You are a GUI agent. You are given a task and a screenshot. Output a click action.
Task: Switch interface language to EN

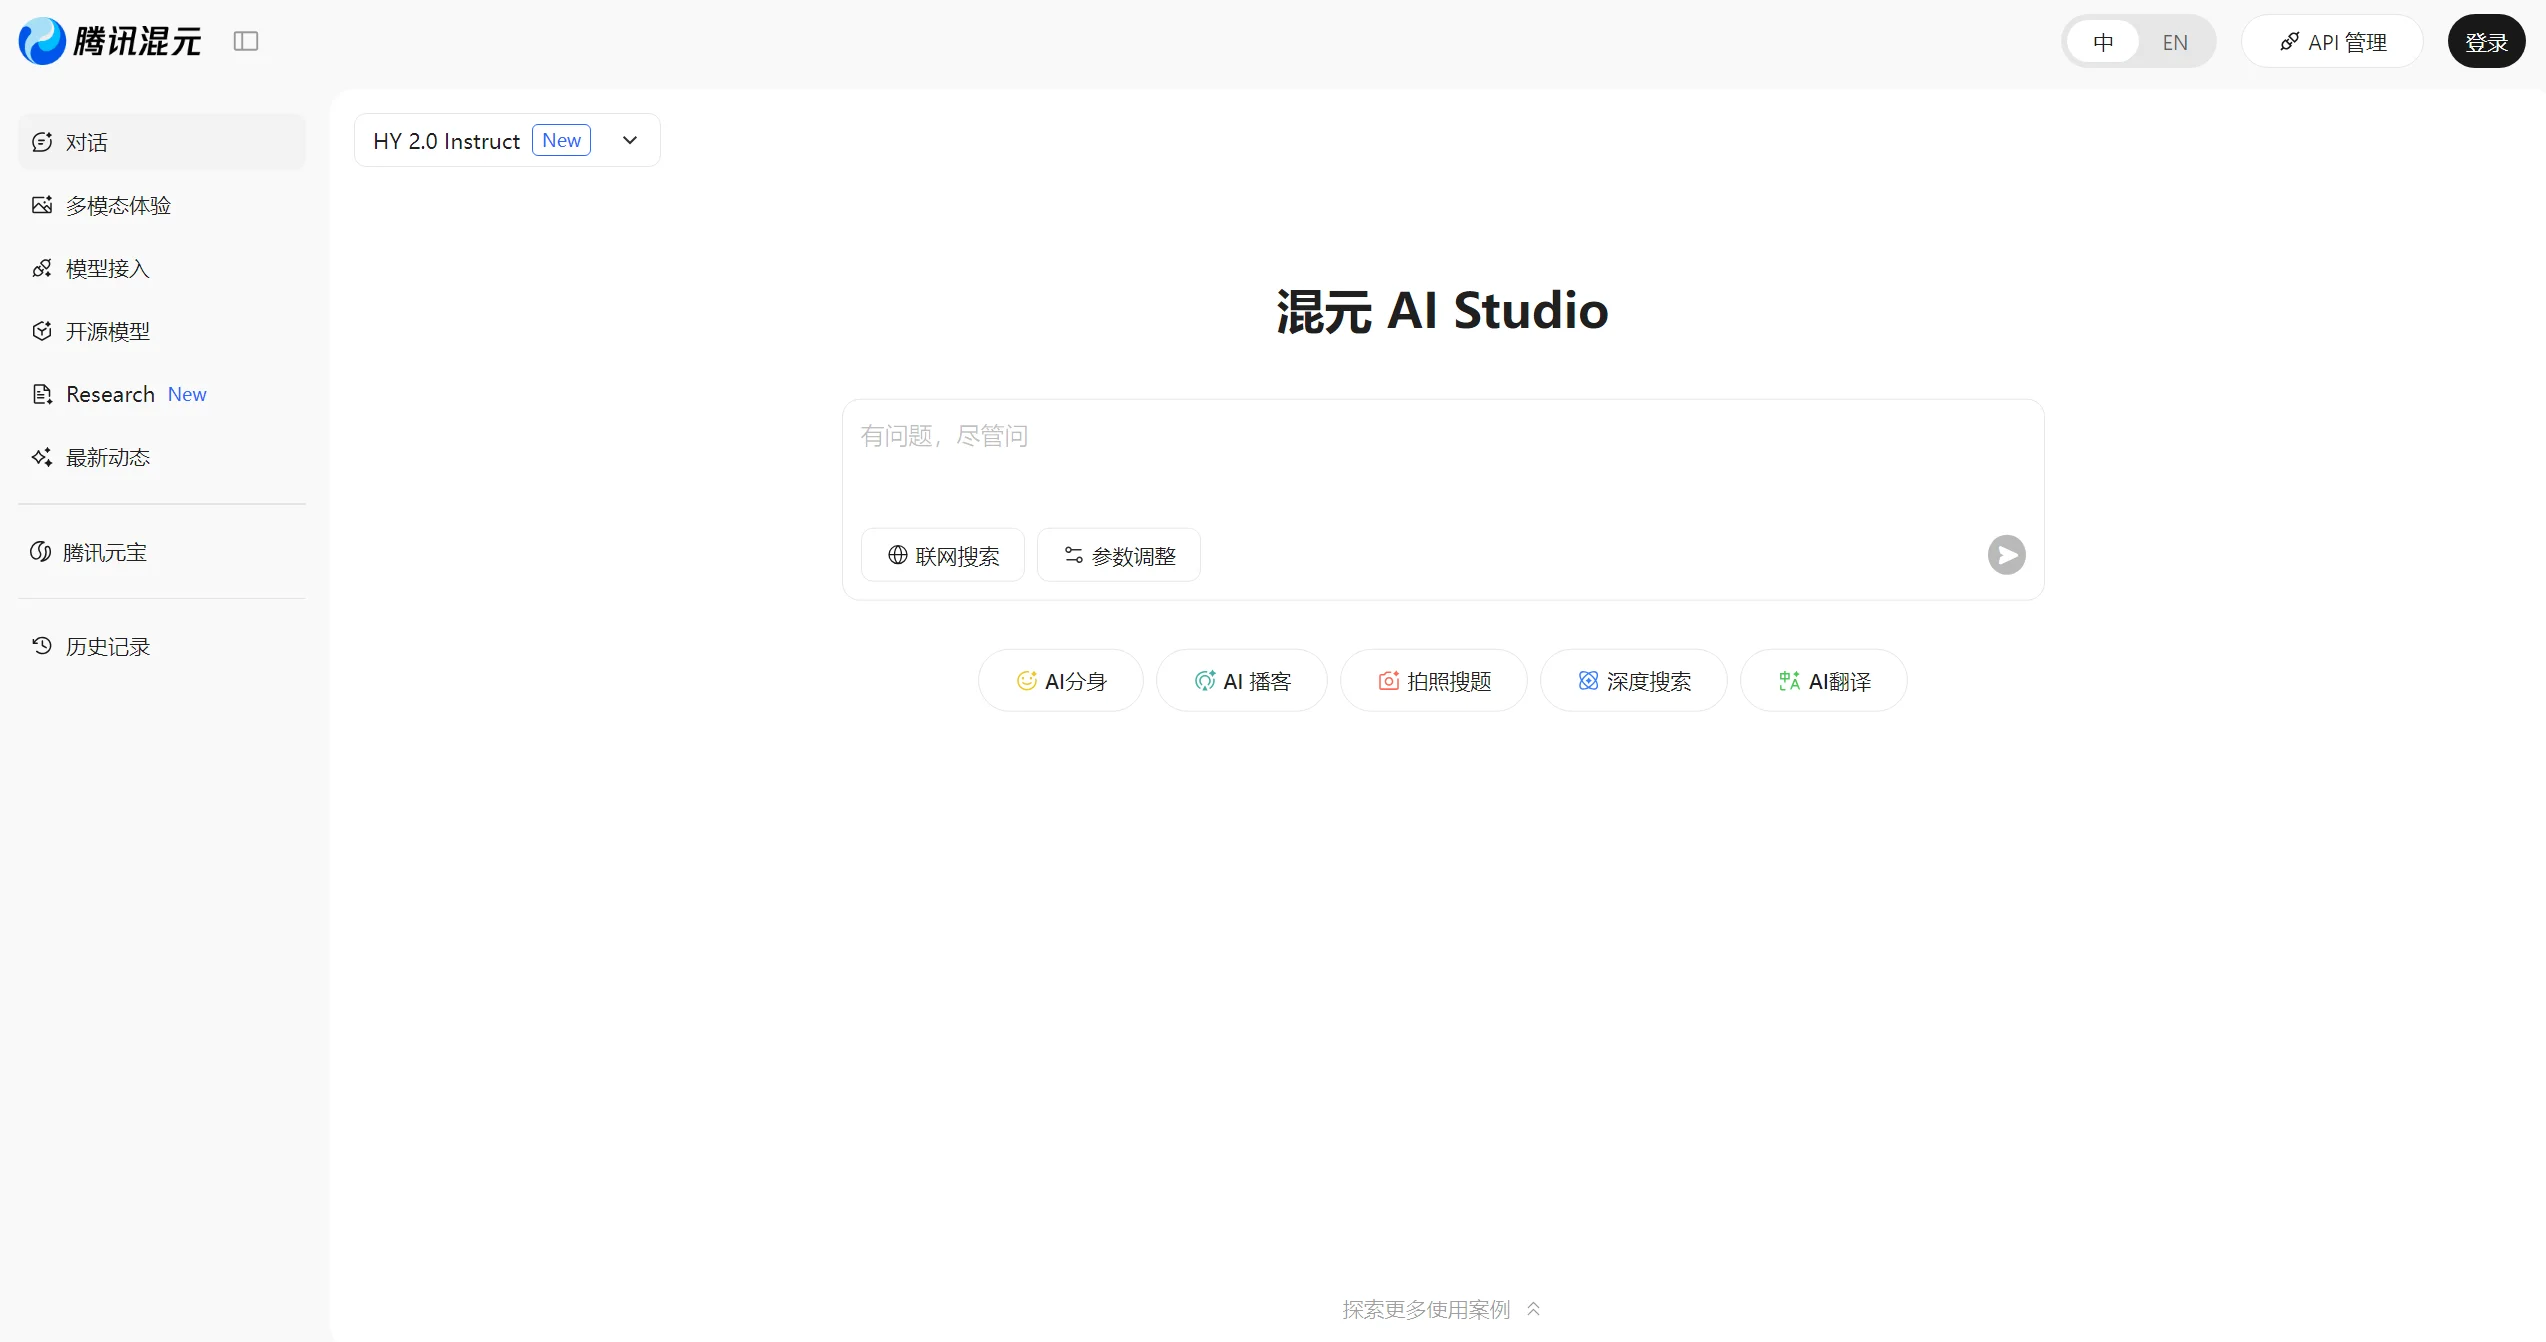tap(2175, 42)
